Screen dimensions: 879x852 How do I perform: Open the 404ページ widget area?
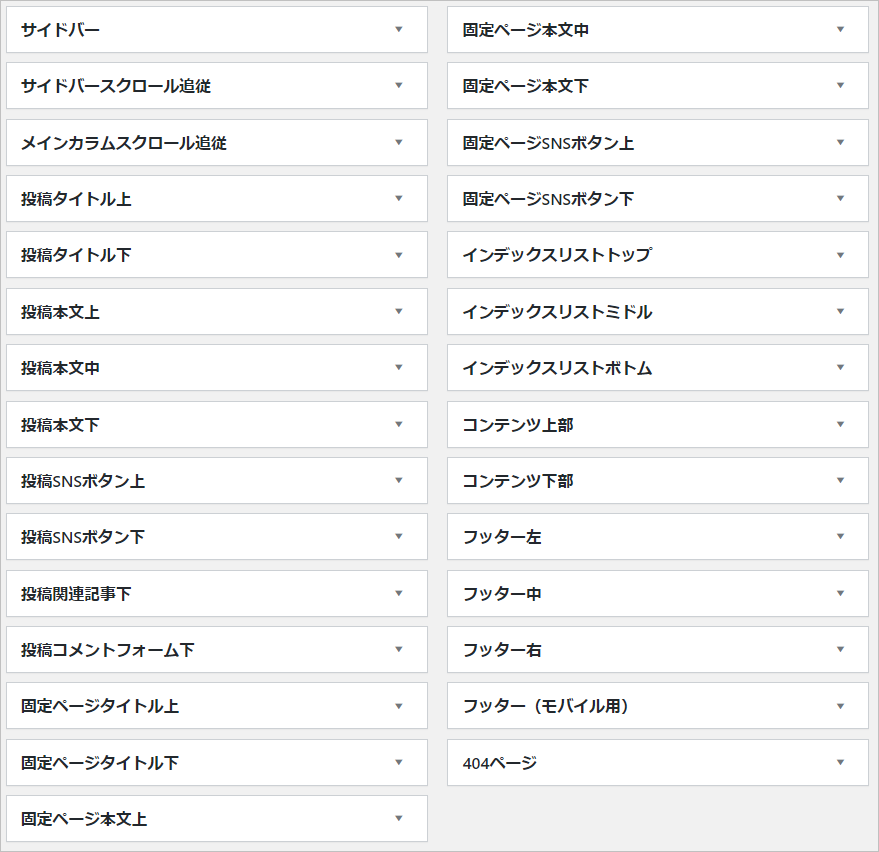point(658,762)
